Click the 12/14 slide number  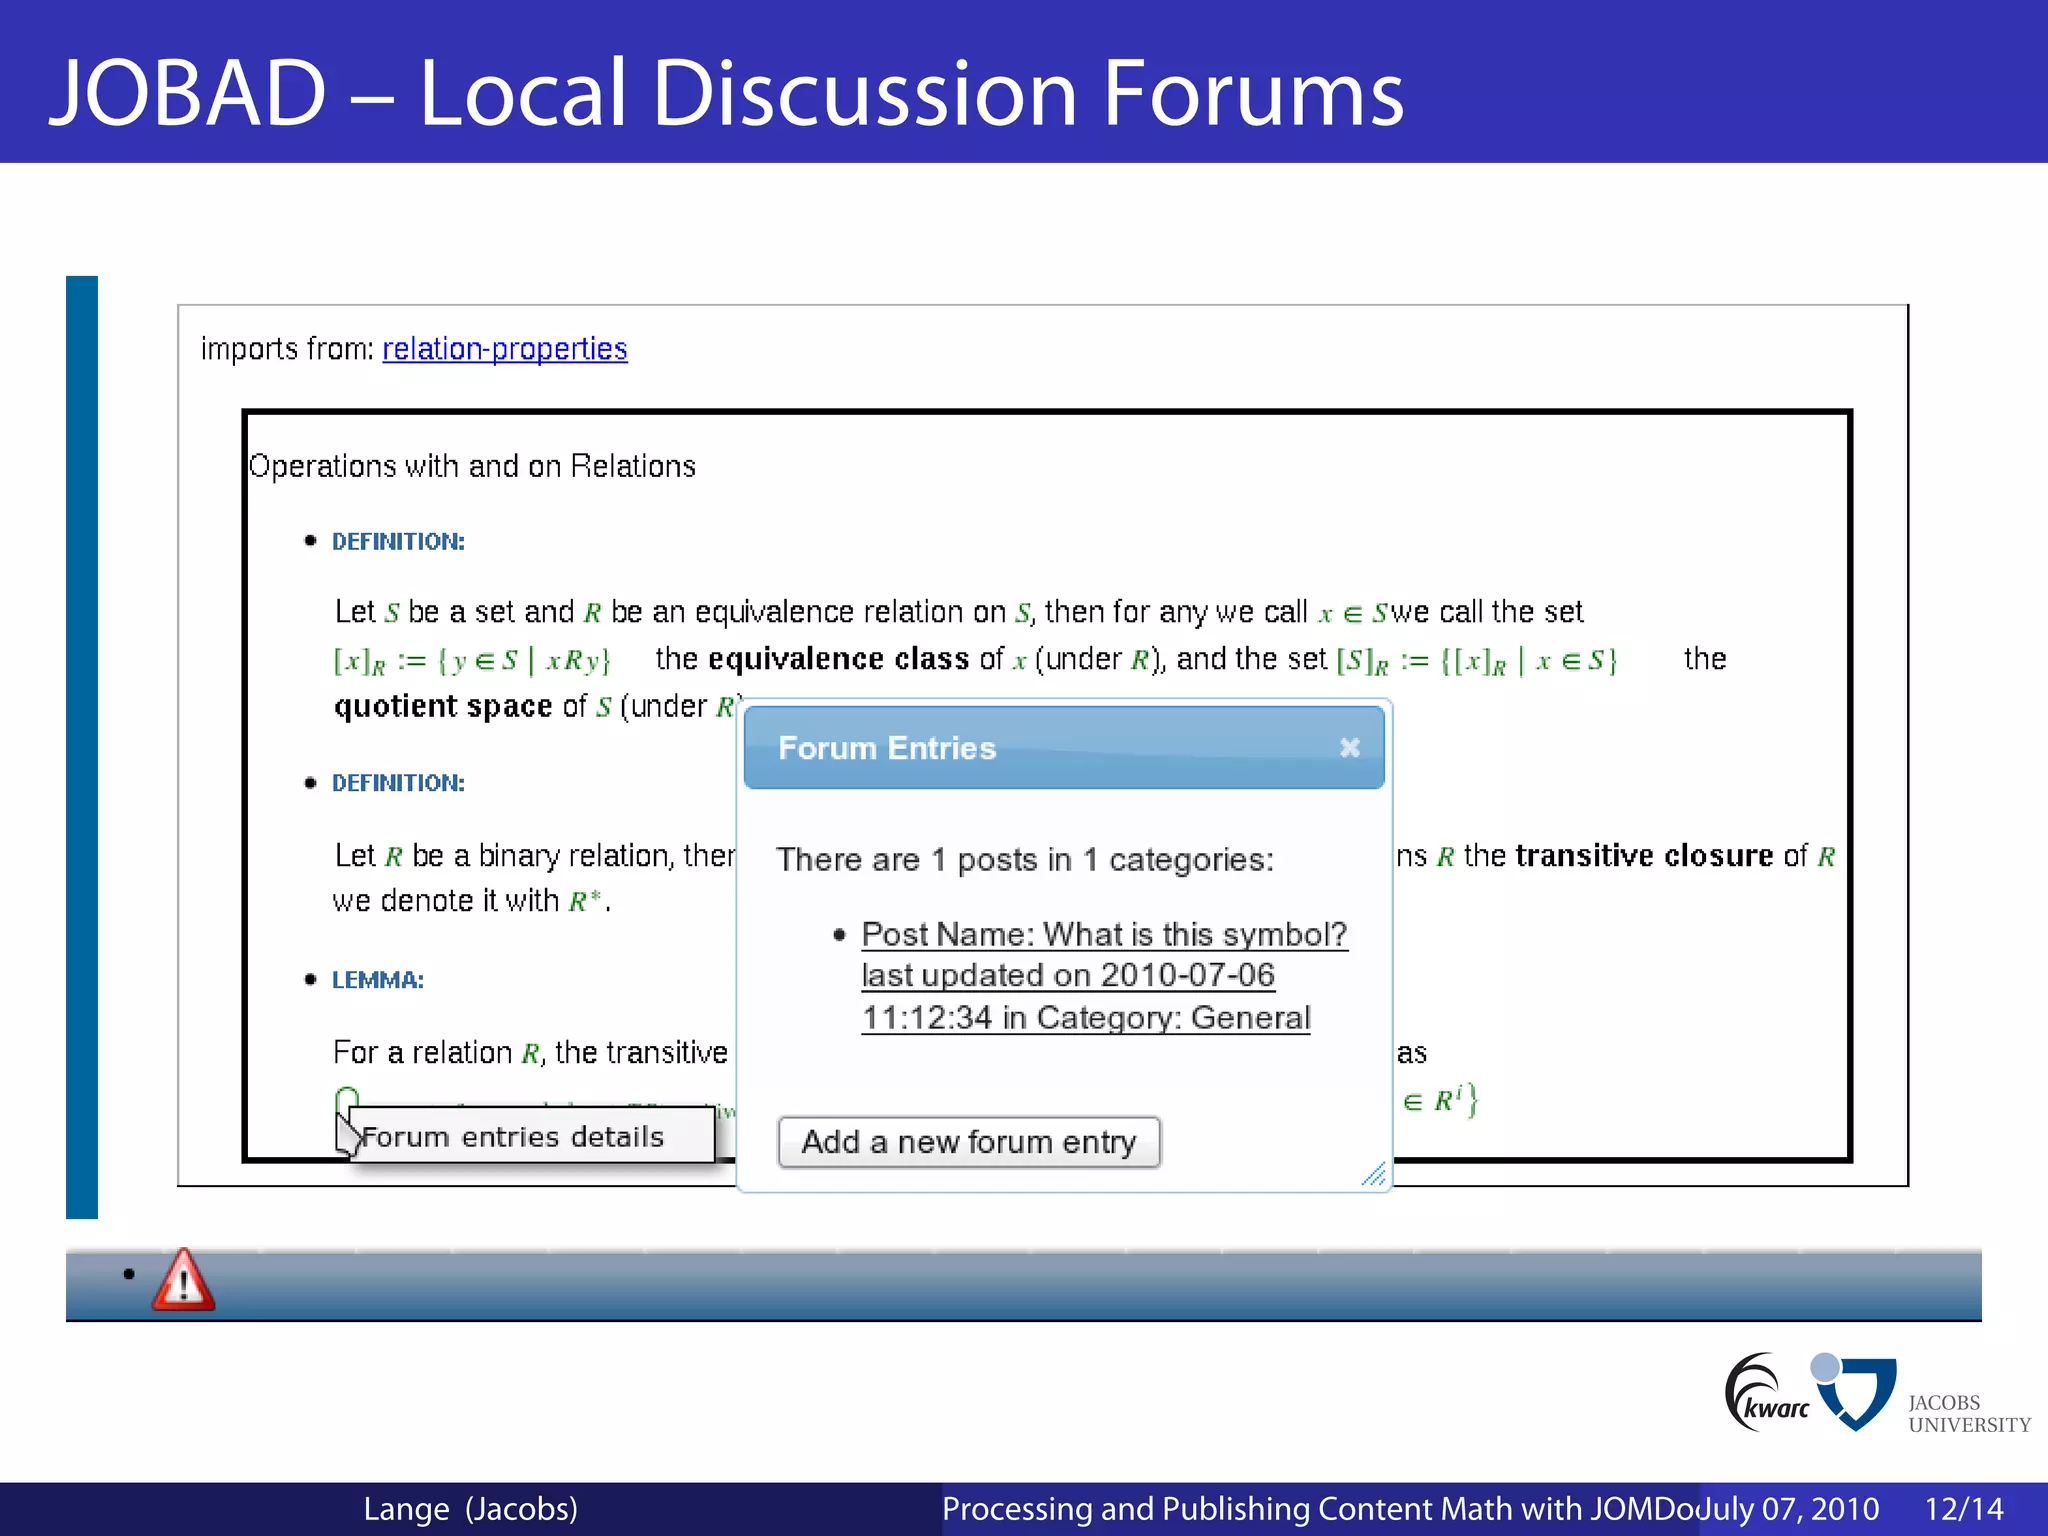(x=1964, y=1509)
